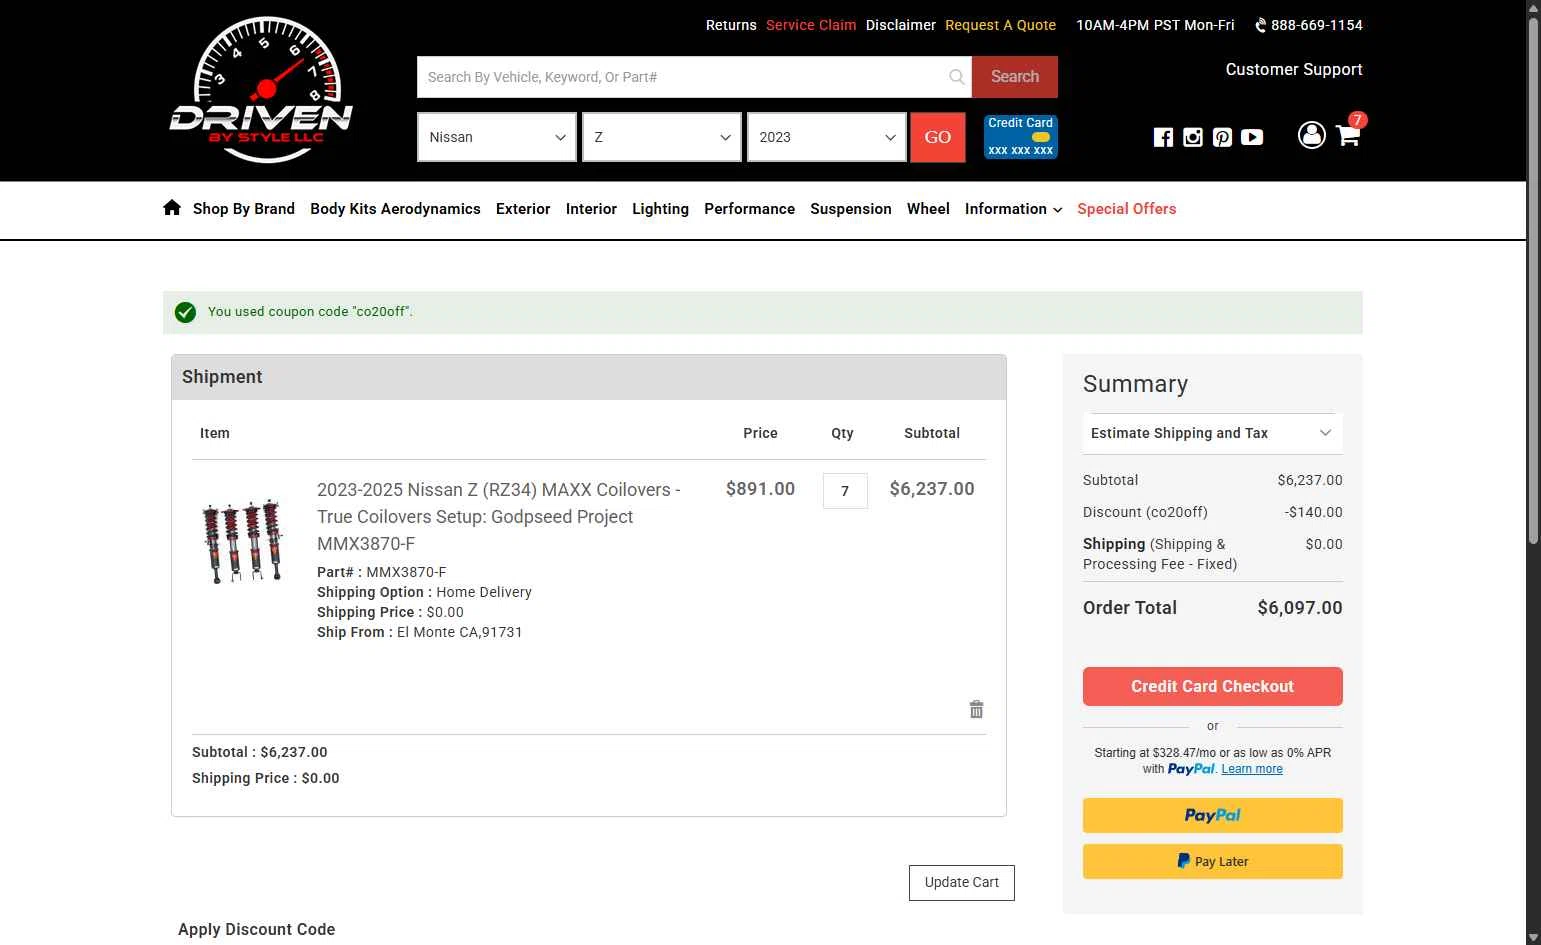Open the YouTube icon link
The width and height of the screenshot is (1541, 945).
[x=1252, y=137]
